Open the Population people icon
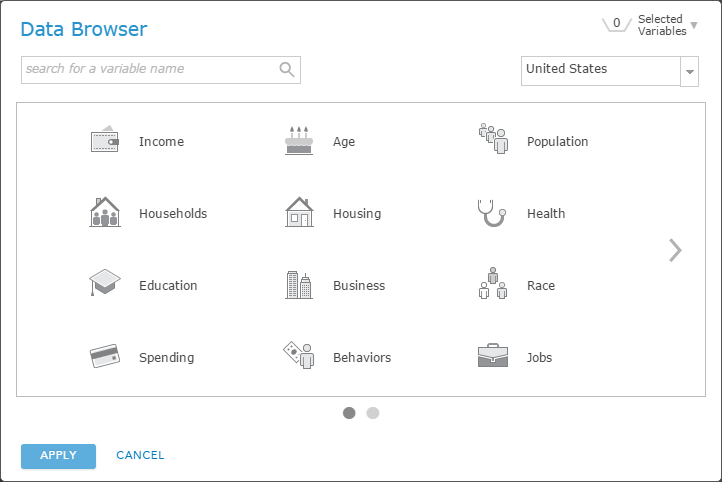 coord(493,139)
